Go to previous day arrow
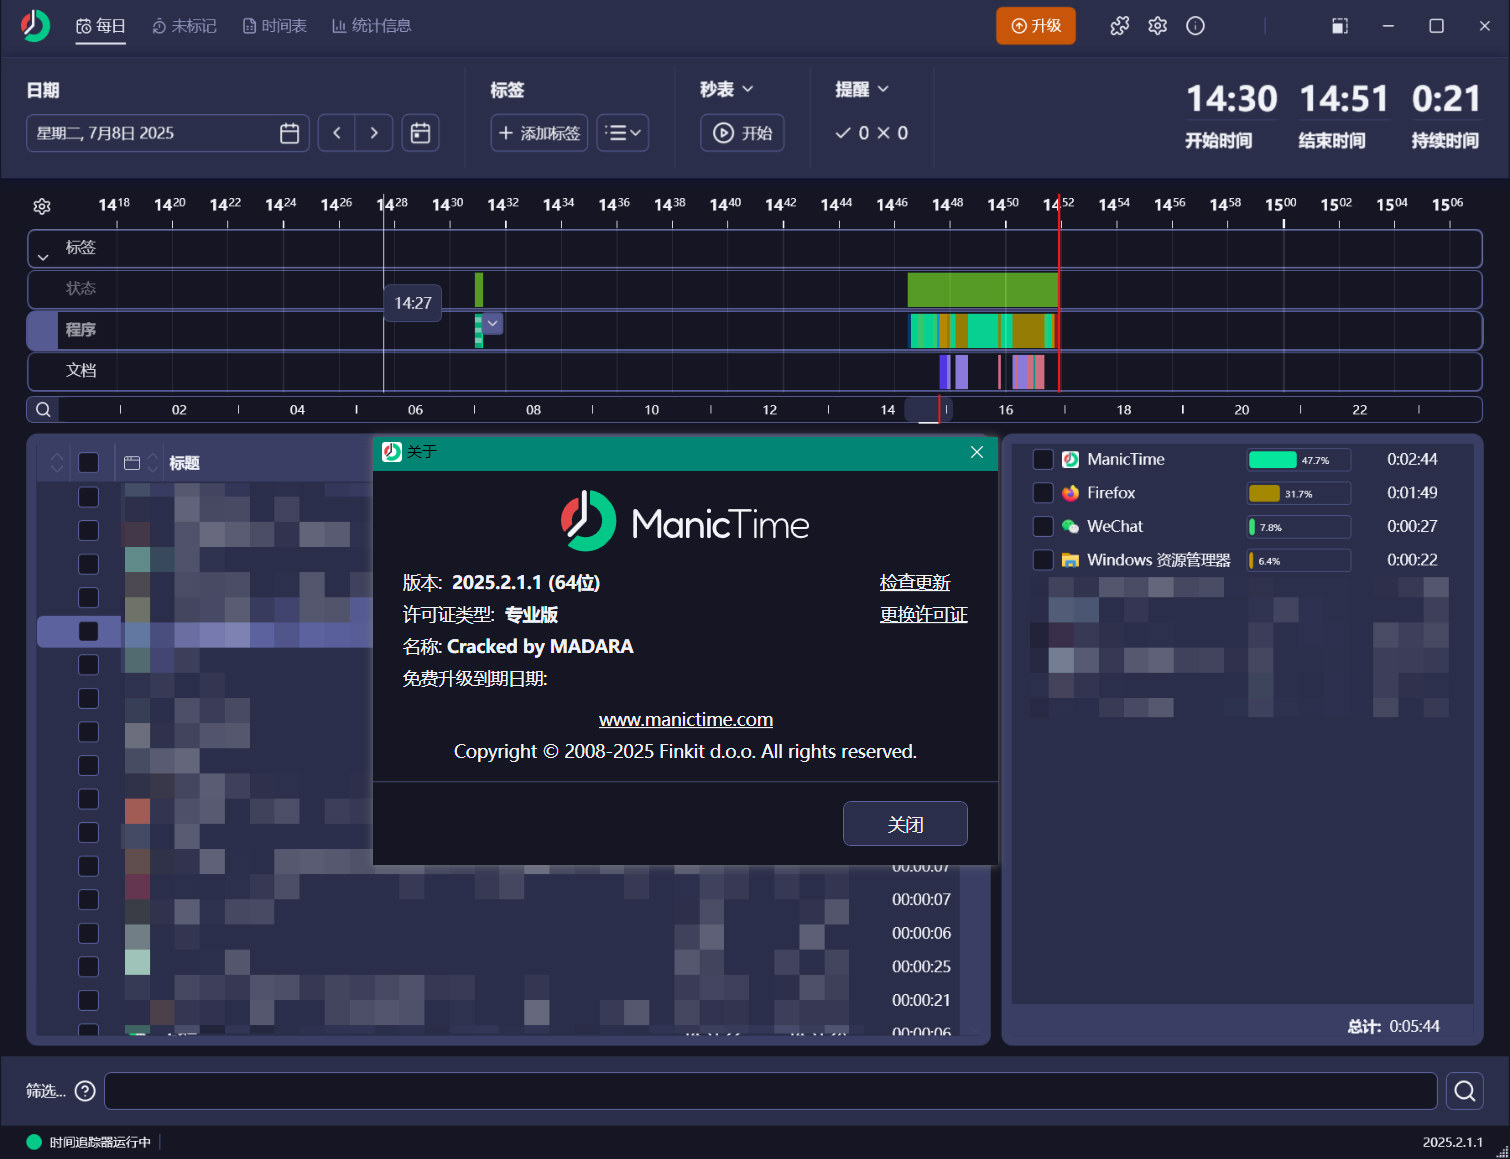Screen dimensions: 1510x1159 click(x=337, y=133)
